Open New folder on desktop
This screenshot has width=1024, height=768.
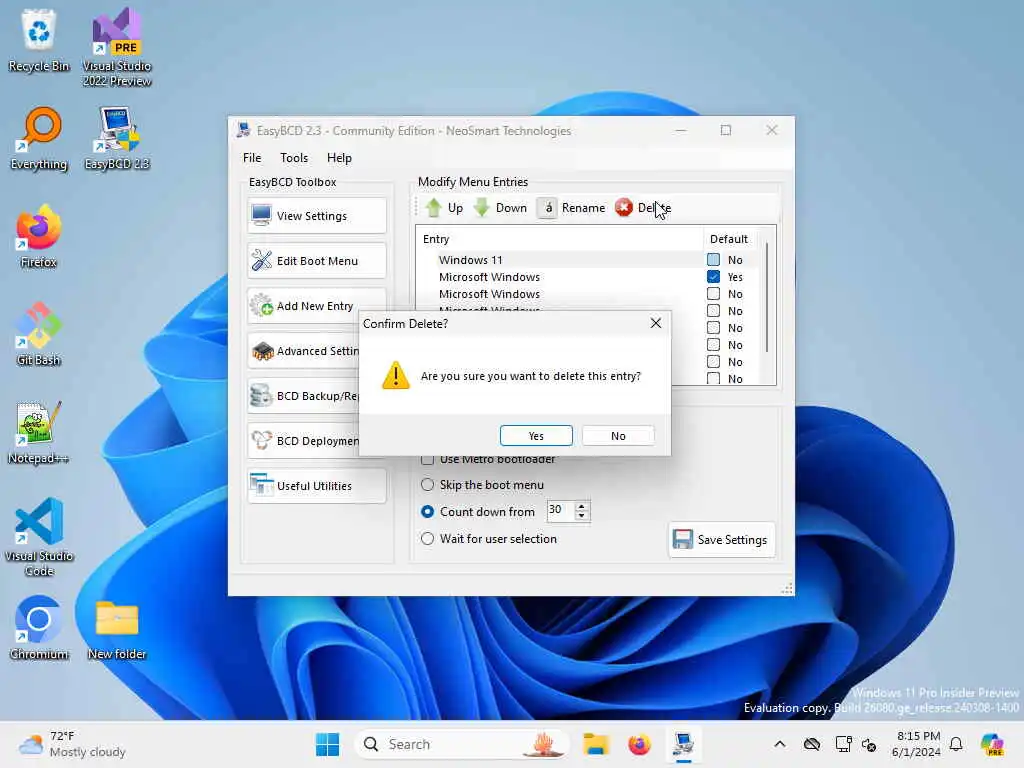click(117, 630)
